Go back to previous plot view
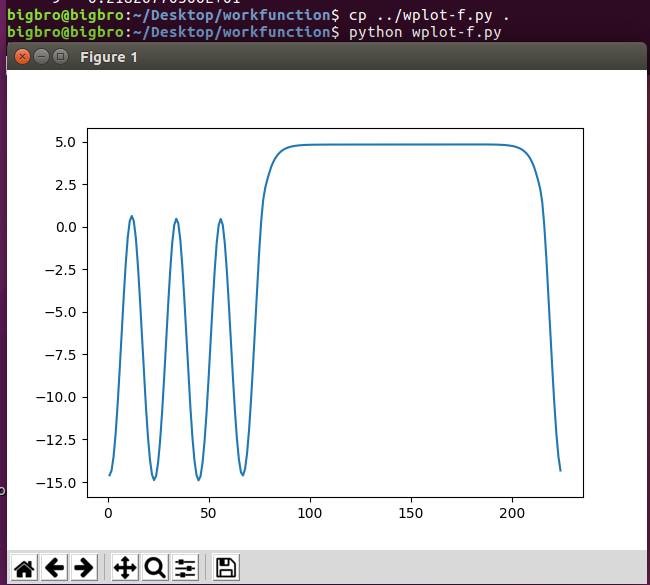This screenshot has width=650, height=585. (54, 568)
